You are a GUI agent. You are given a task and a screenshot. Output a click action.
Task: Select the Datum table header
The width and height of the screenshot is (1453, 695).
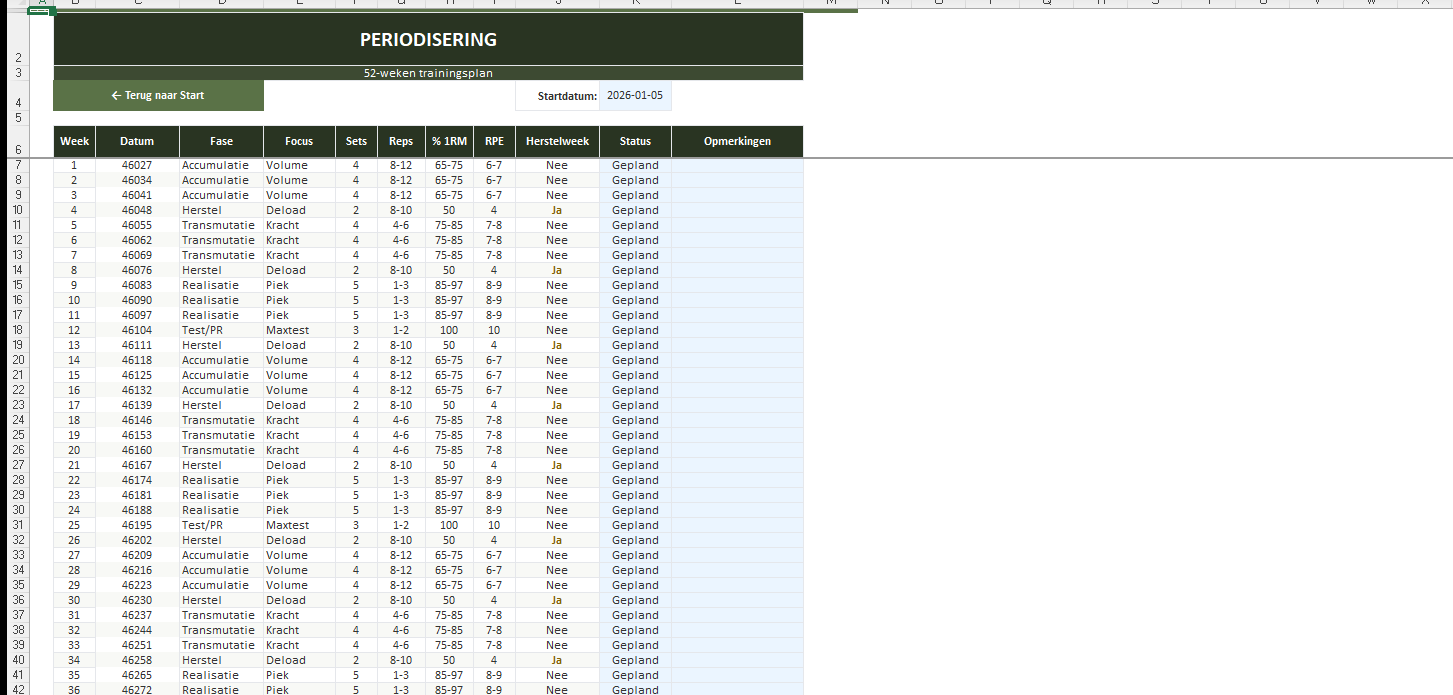click(x=137, y=141)
